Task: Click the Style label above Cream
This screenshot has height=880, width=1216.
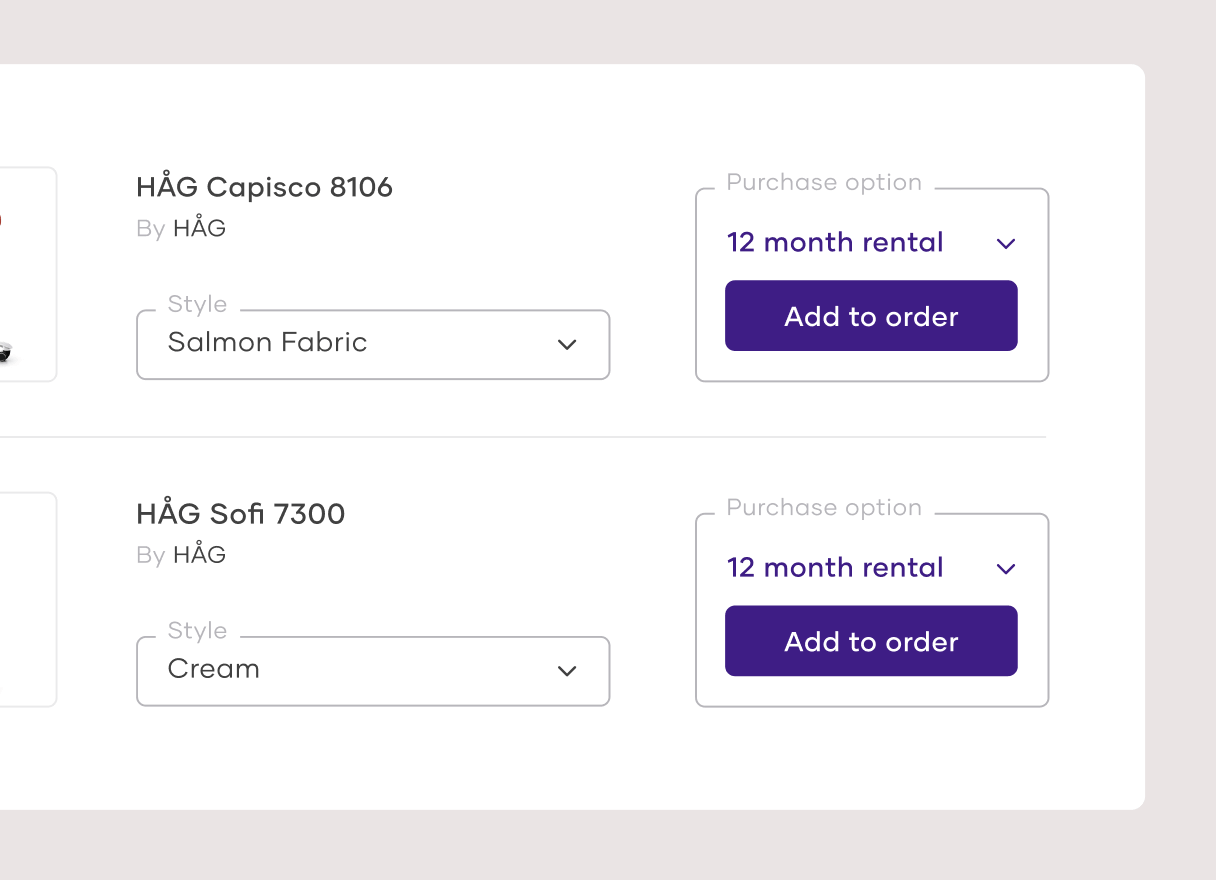Action: pos(197,630)
